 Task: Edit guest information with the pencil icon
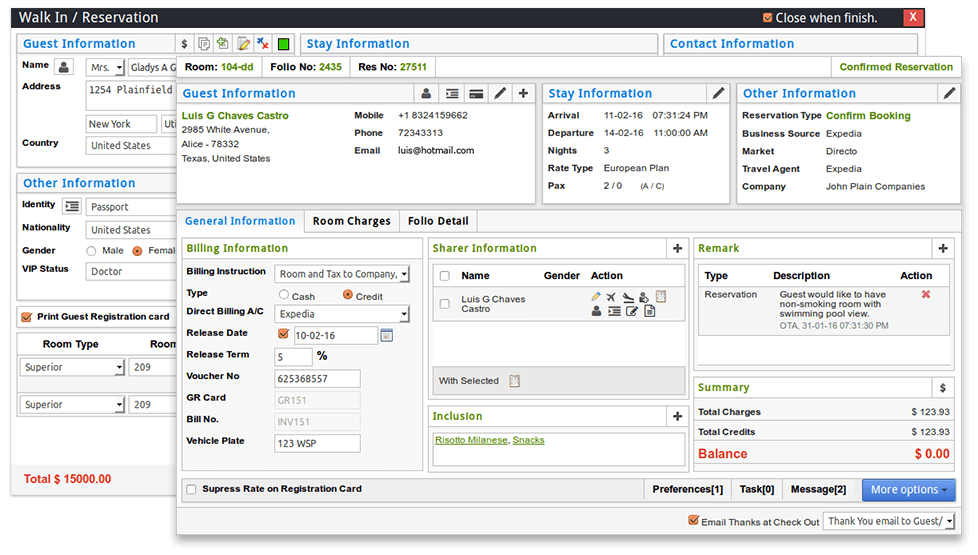(x=500, y=94)
